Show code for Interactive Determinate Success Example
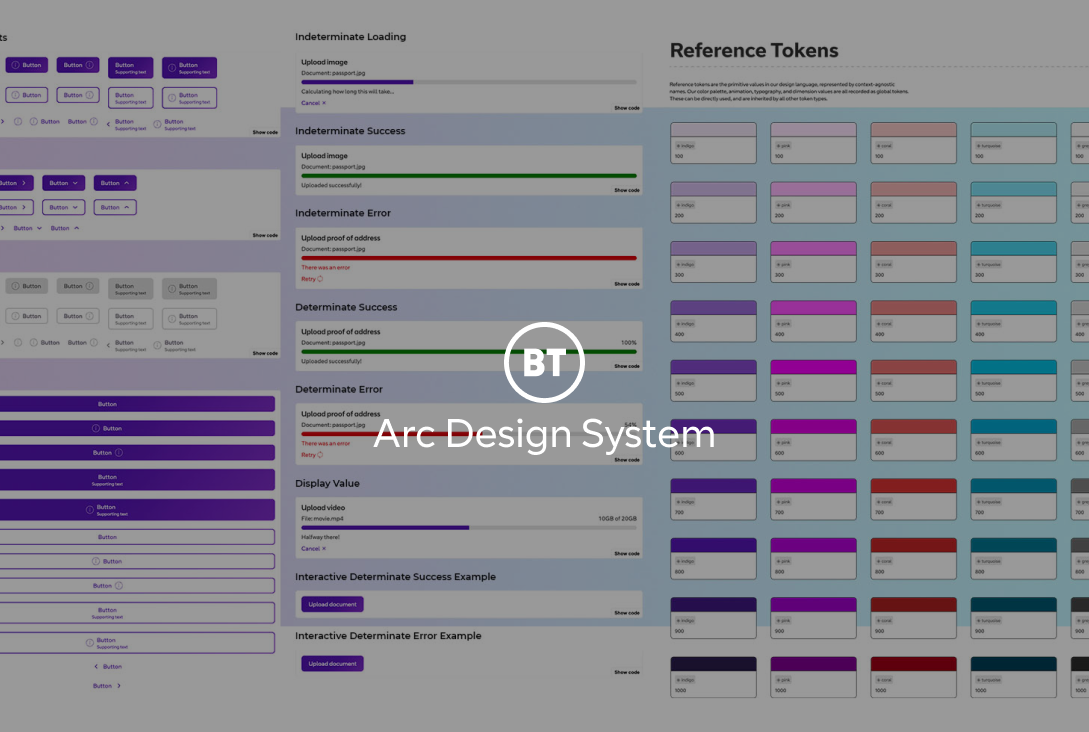This screenshot has height=732, width=1089. point(626,613)
